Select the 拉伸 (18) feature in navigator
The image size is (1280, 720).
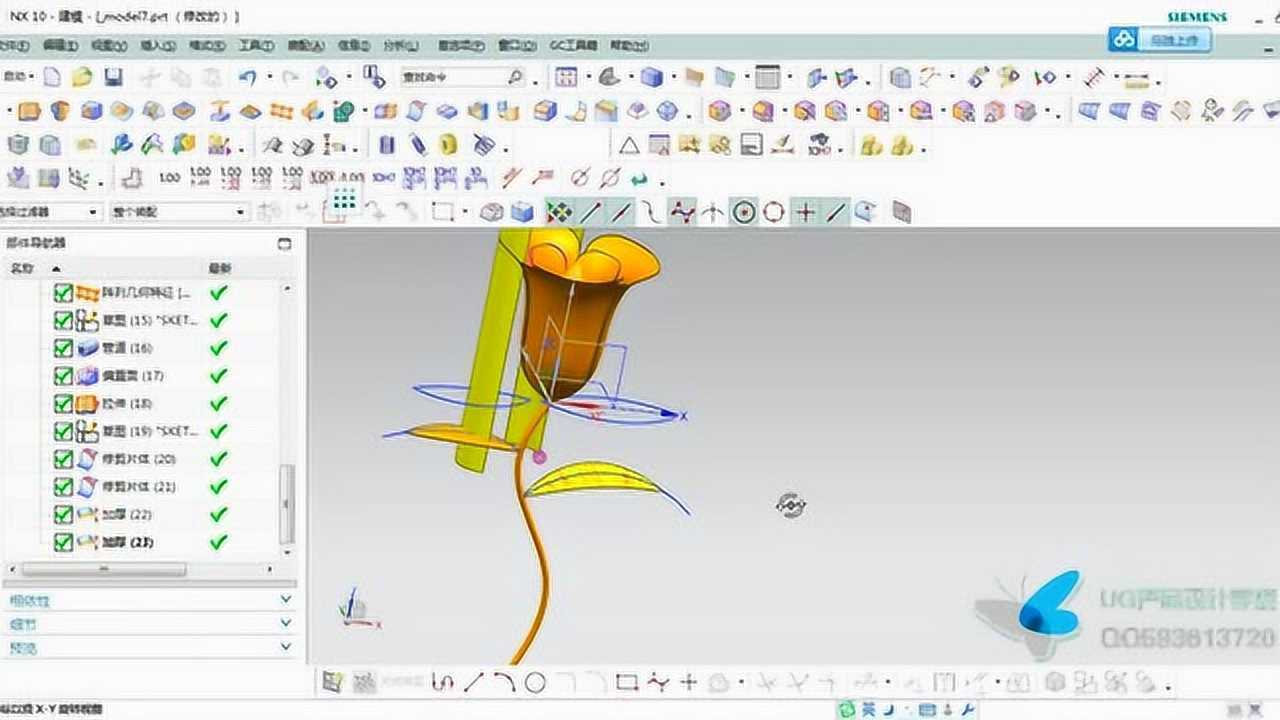pos(127,404)
